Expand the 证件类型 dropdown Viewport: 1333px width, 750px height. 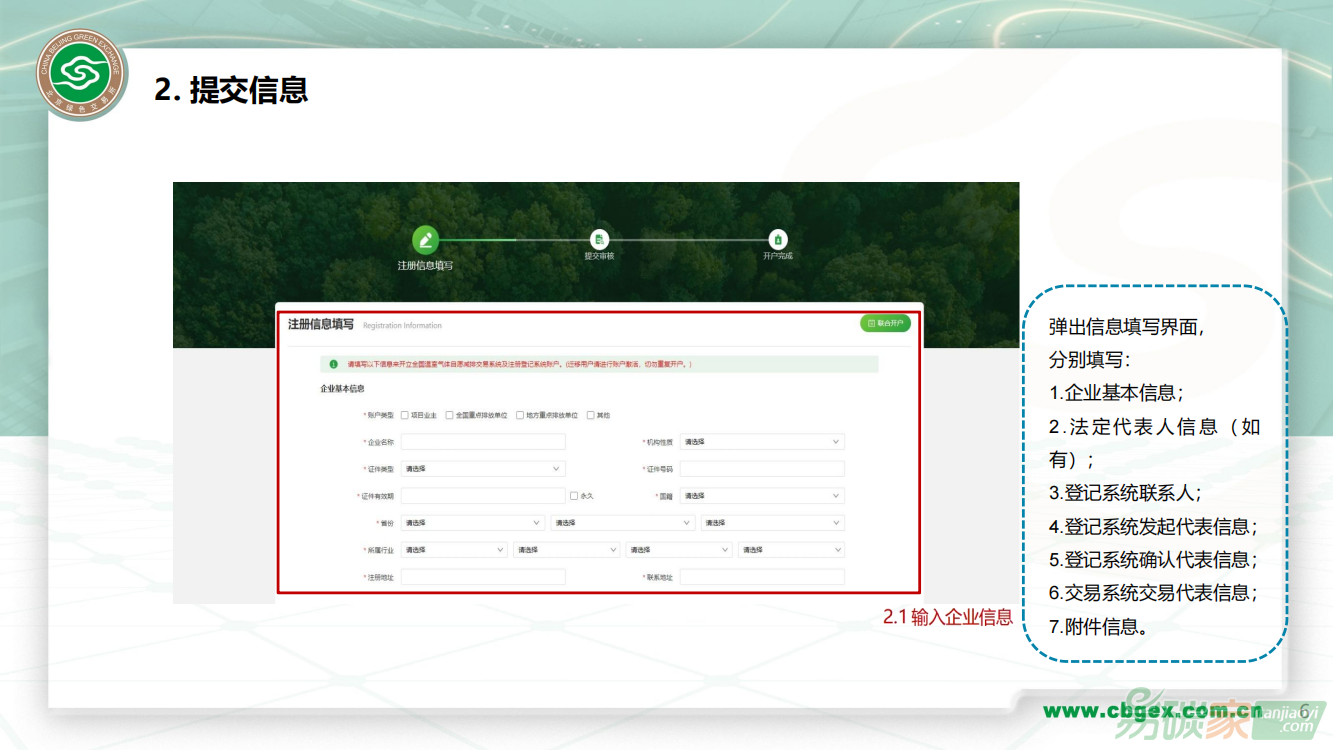(x=483, y=469)
